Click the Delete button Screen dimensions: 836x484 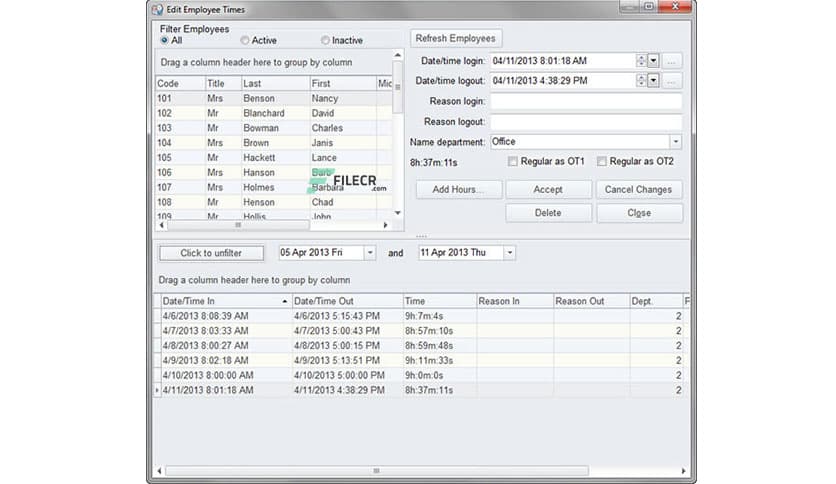point(548,213)
